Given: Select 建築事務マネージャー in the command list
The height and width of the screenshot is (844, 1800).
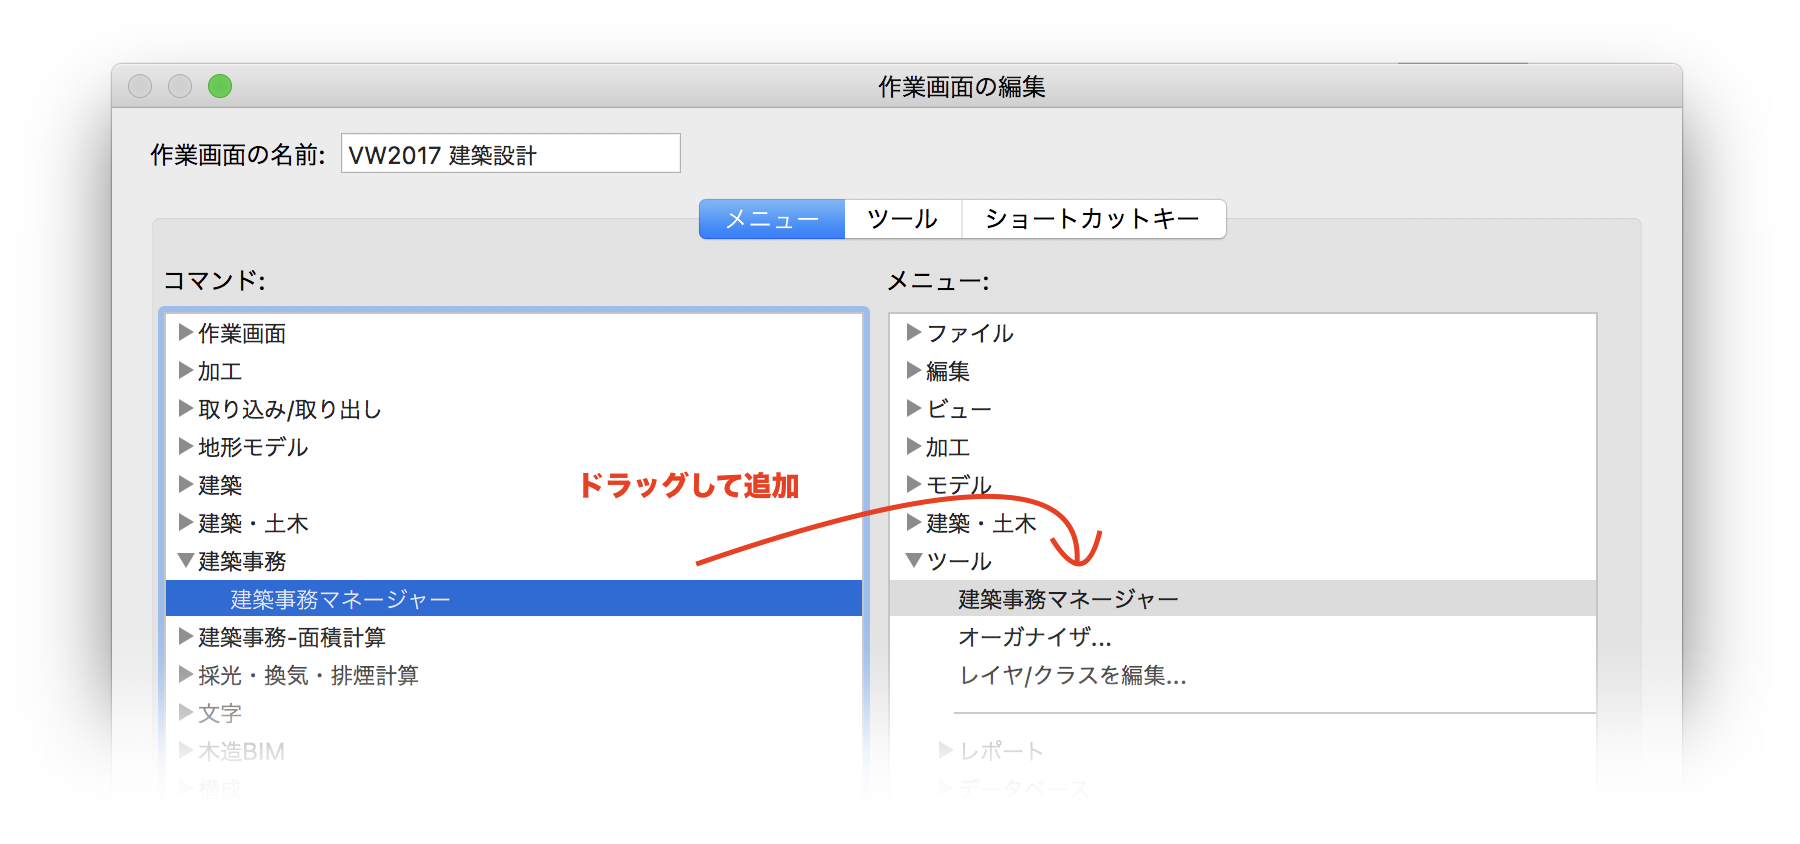Looking at the screenshot, I should point(514,598).
